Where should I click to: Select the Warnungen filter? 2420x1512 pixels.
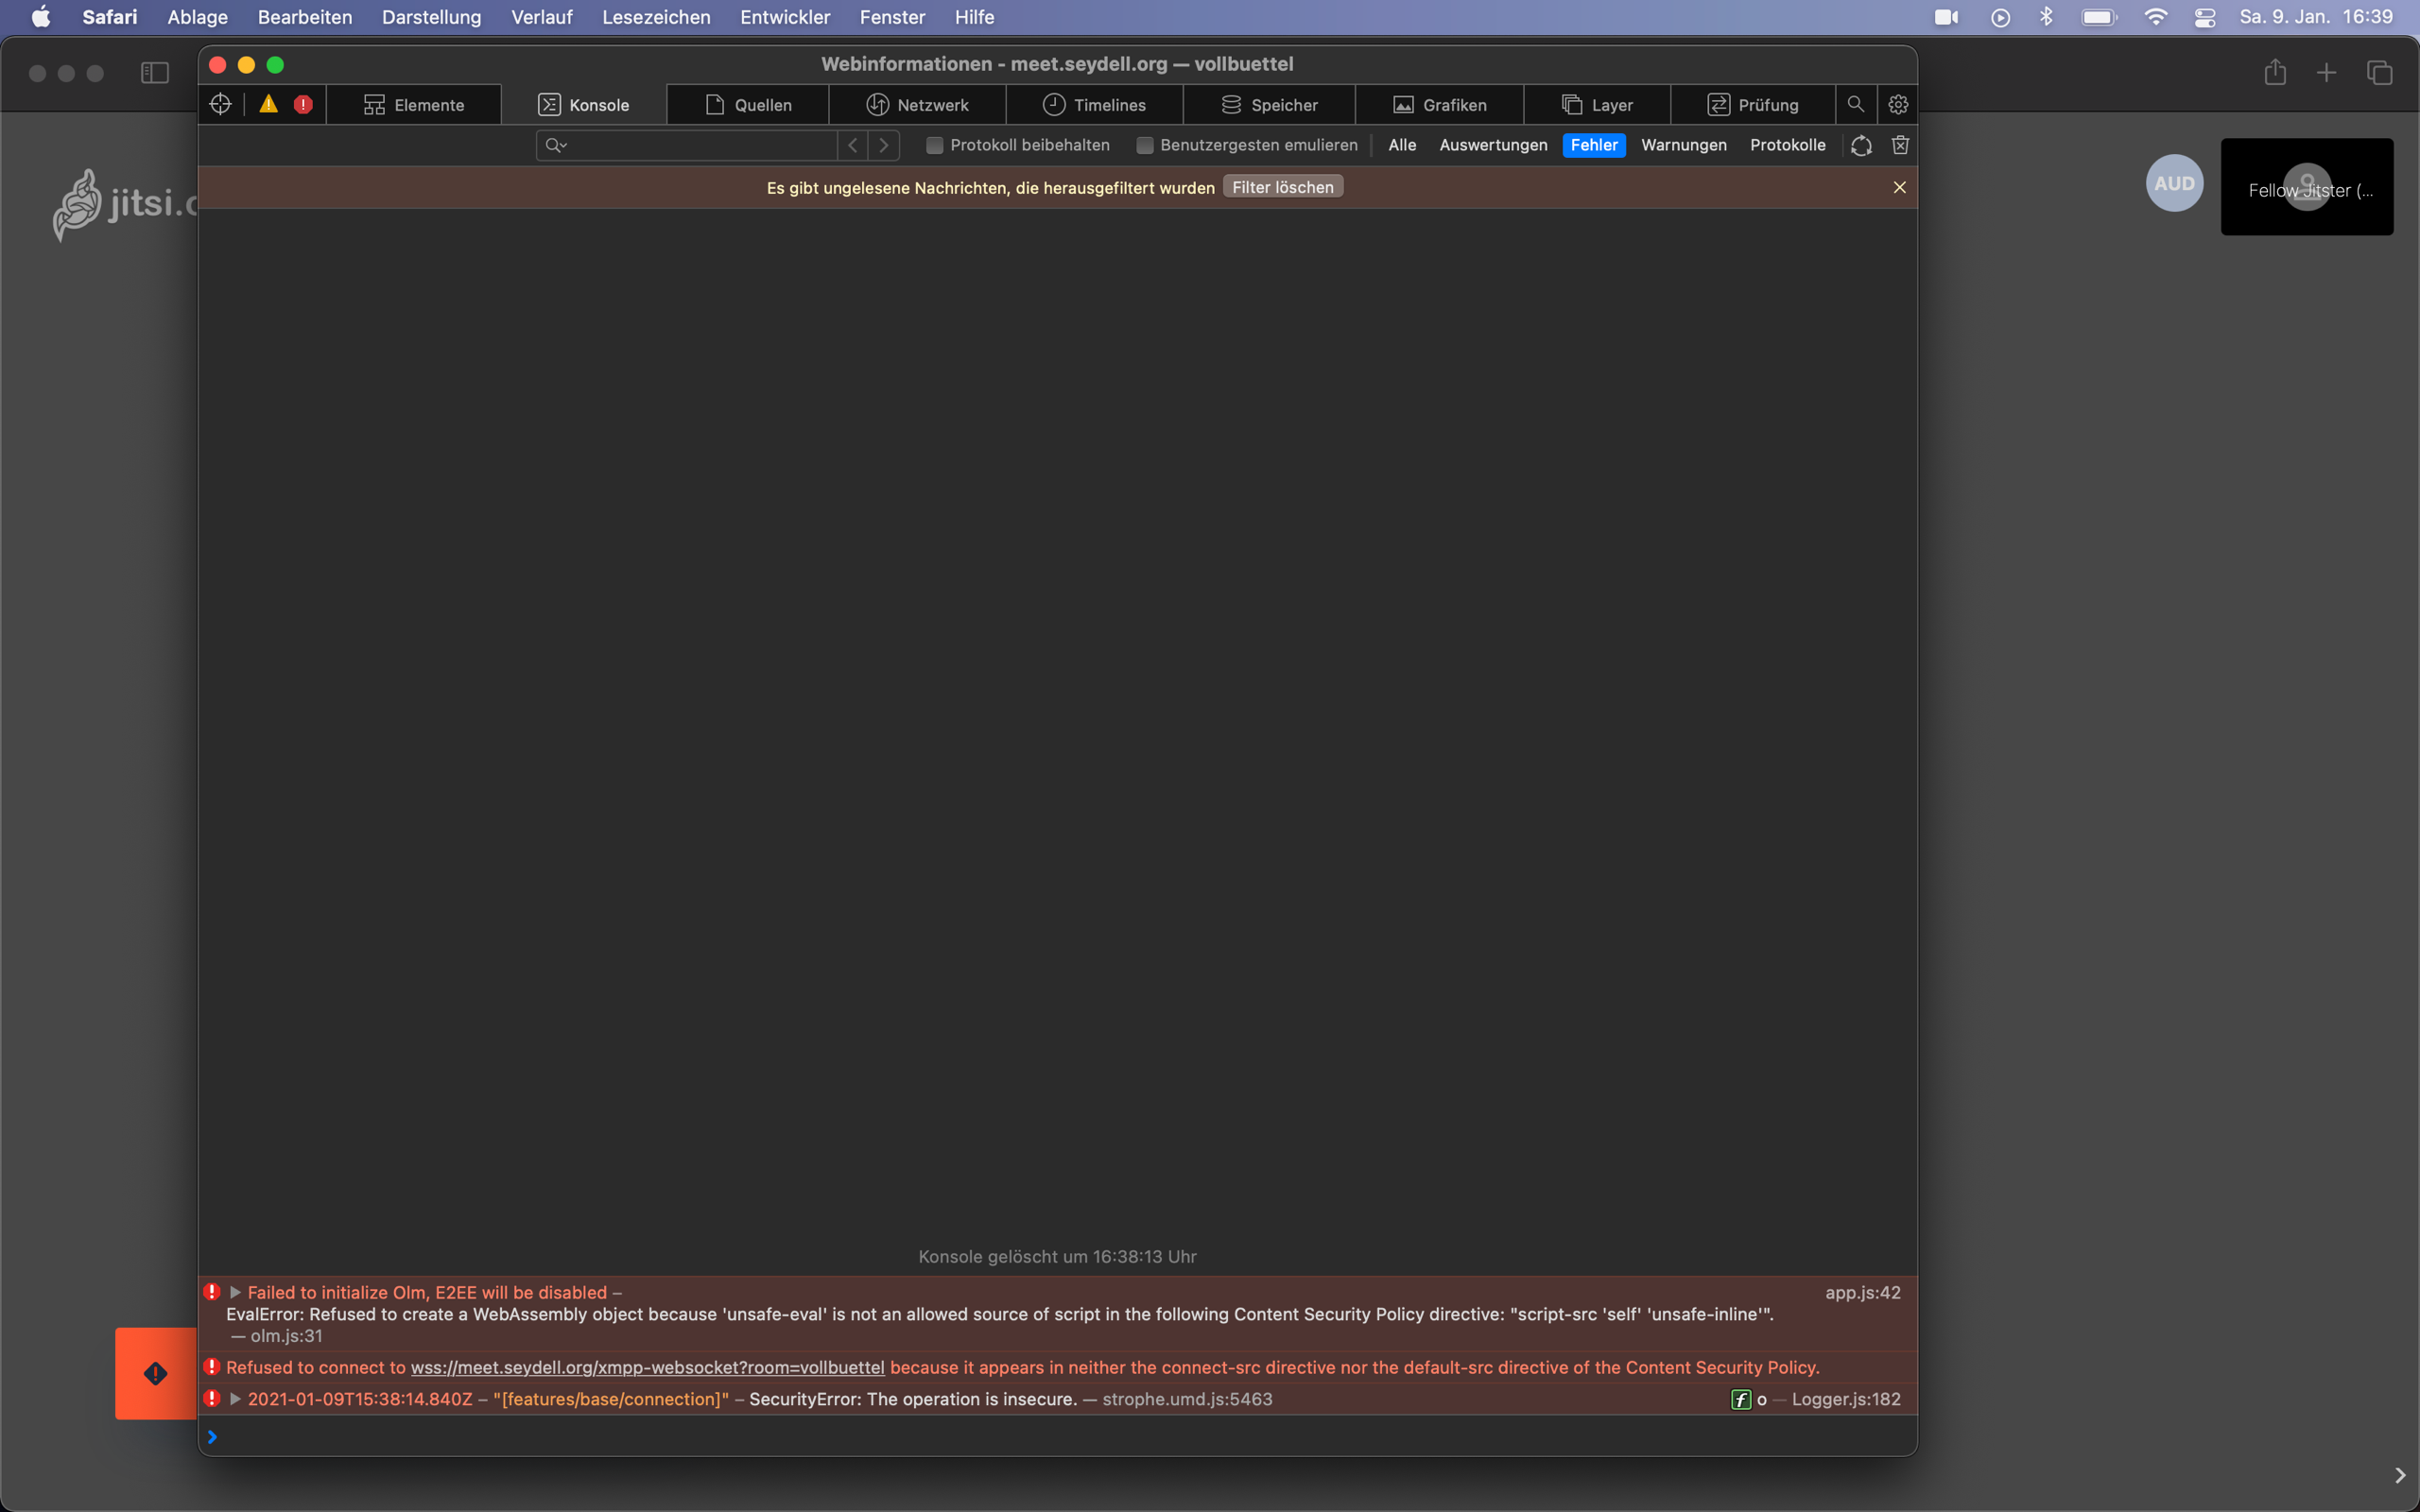point(1683,146)
